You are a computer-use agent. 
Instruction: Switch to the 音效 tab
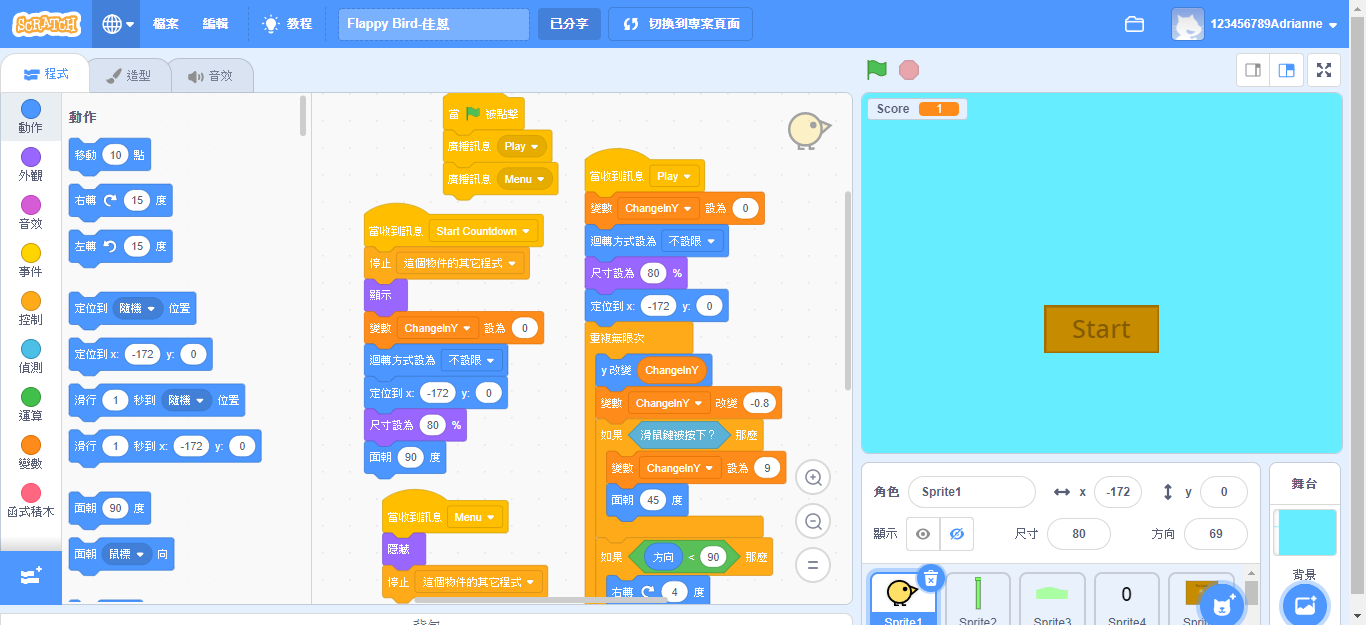click(210, 75)
